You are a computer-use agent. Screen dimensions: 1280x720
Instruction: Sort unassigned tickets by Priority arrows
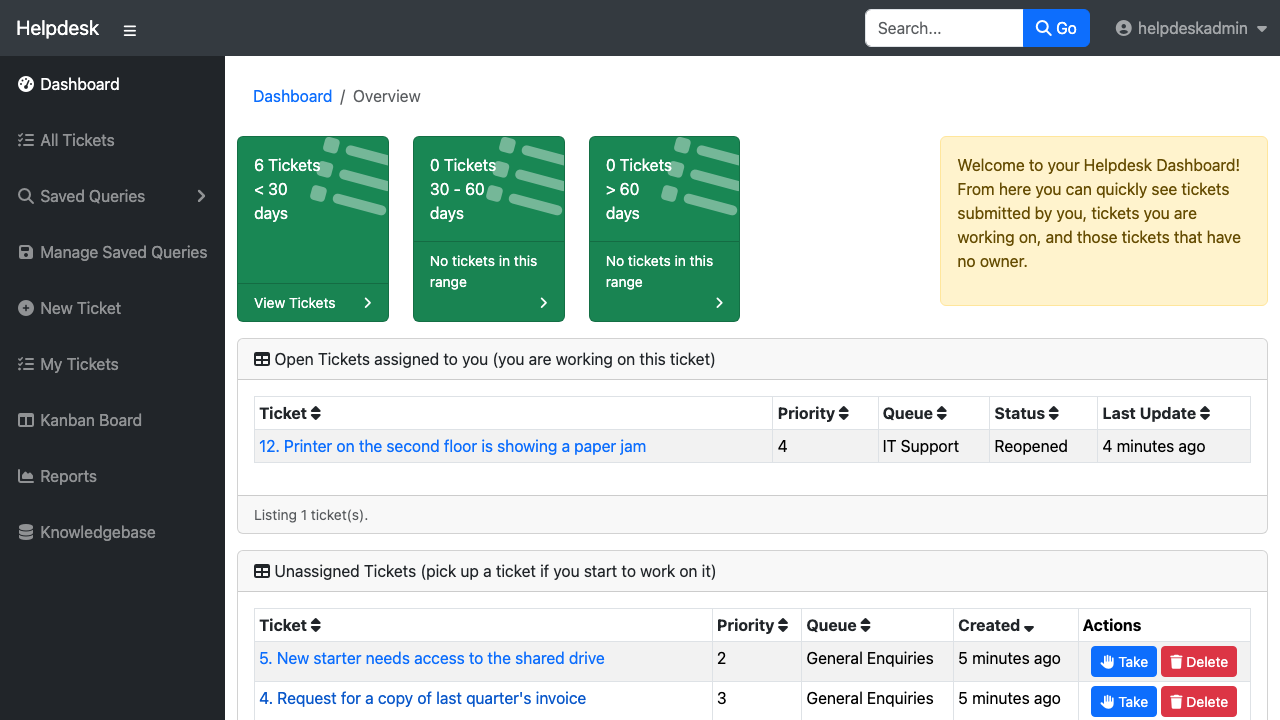click(784, 625)
